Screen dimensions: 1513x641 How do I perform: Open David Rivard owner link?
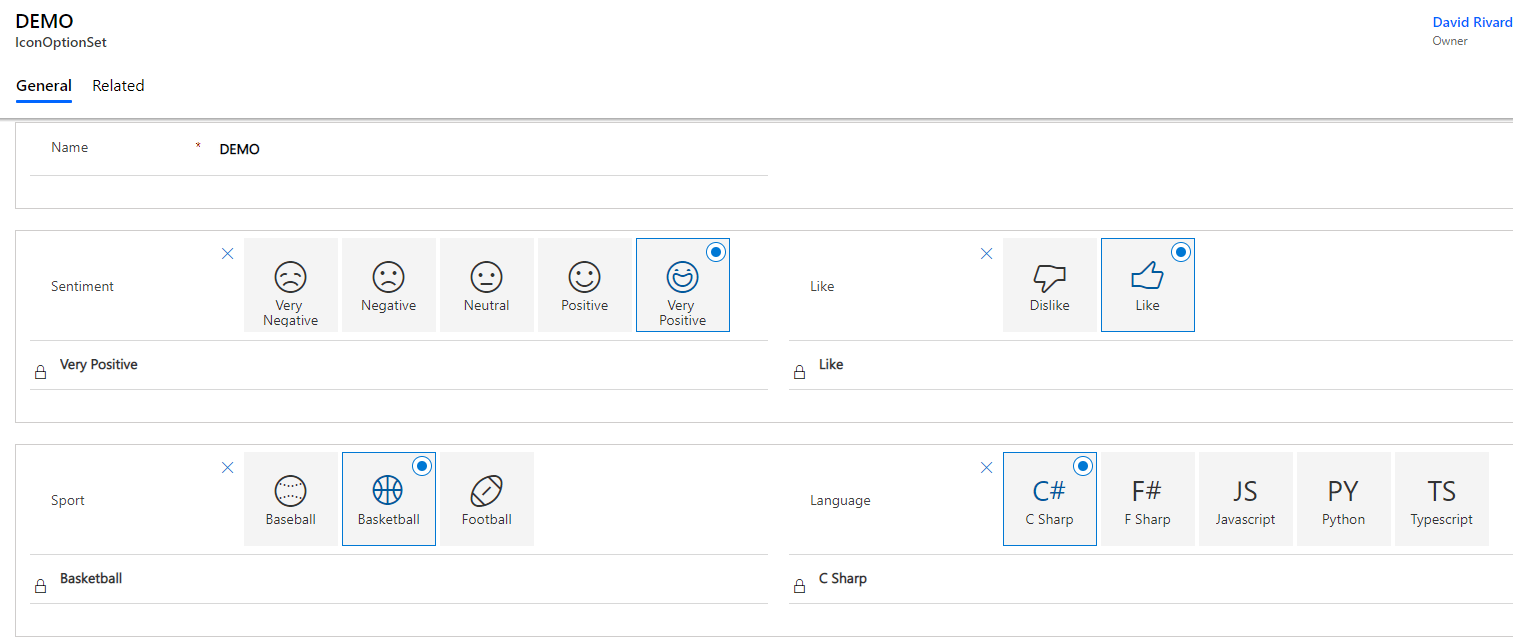coord(1472,22)
